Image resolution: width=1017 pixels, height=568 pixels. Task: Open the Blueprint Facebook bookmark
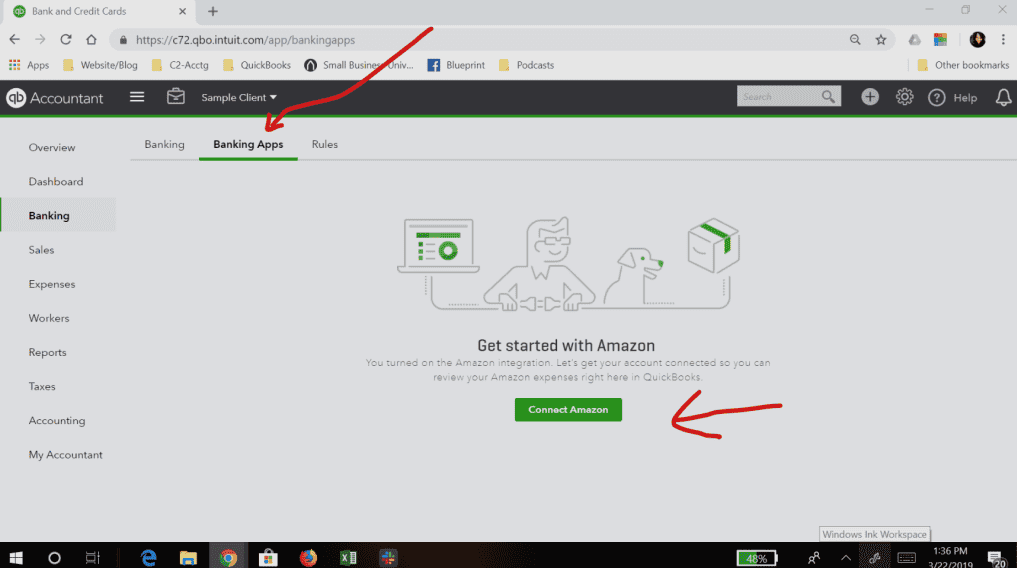[456, 65]
